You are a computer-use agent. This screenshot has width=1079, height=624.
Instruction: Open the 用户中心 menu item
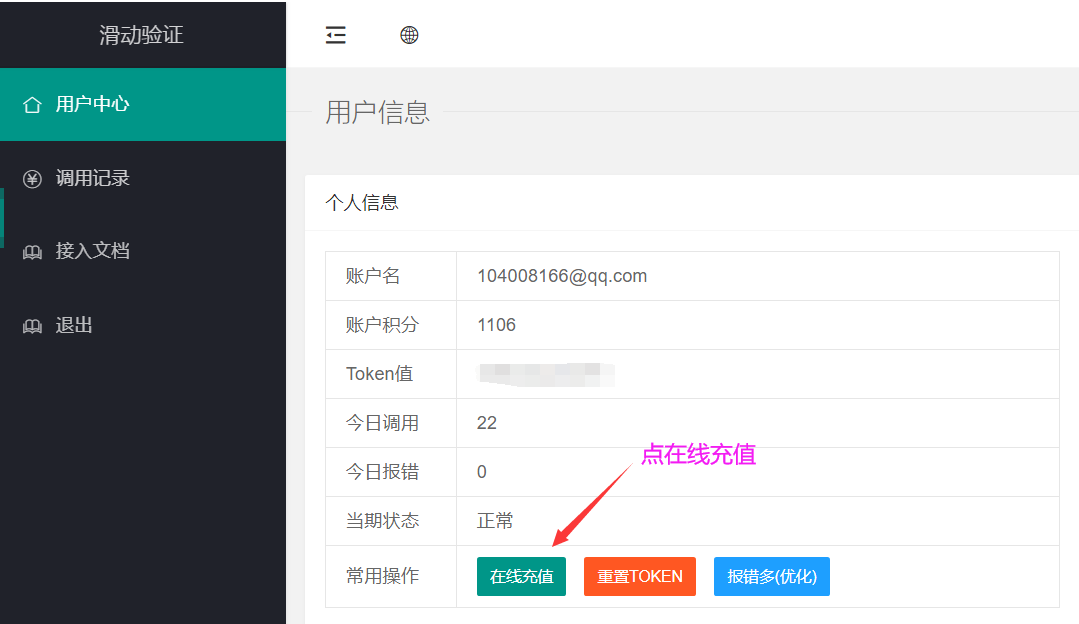pos(93,104)
